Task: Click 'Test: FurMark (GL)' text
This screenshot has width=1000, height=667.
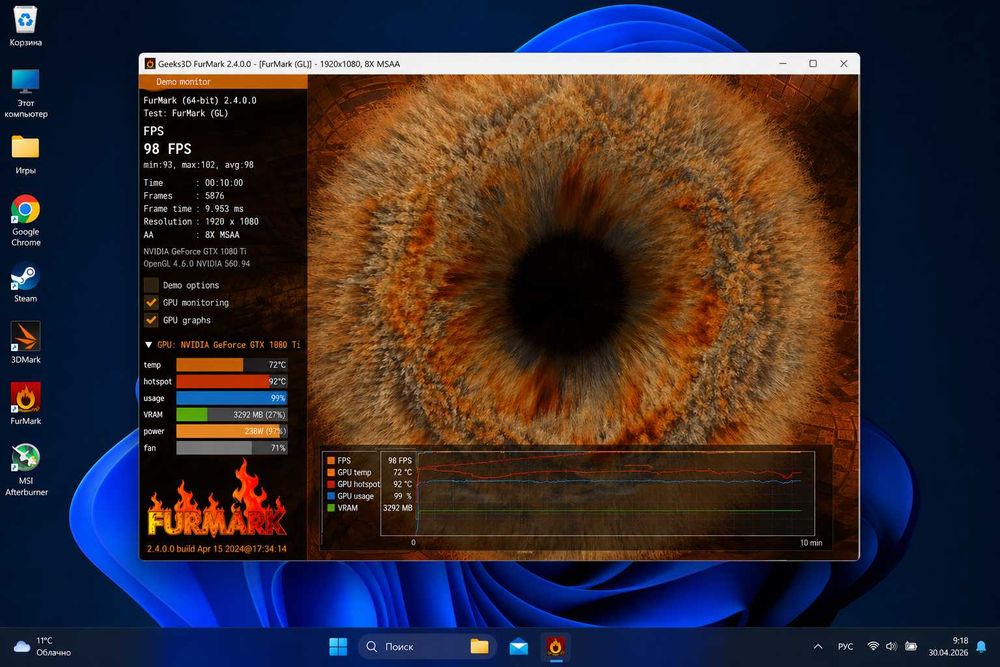Action: (x=186, y=113)
